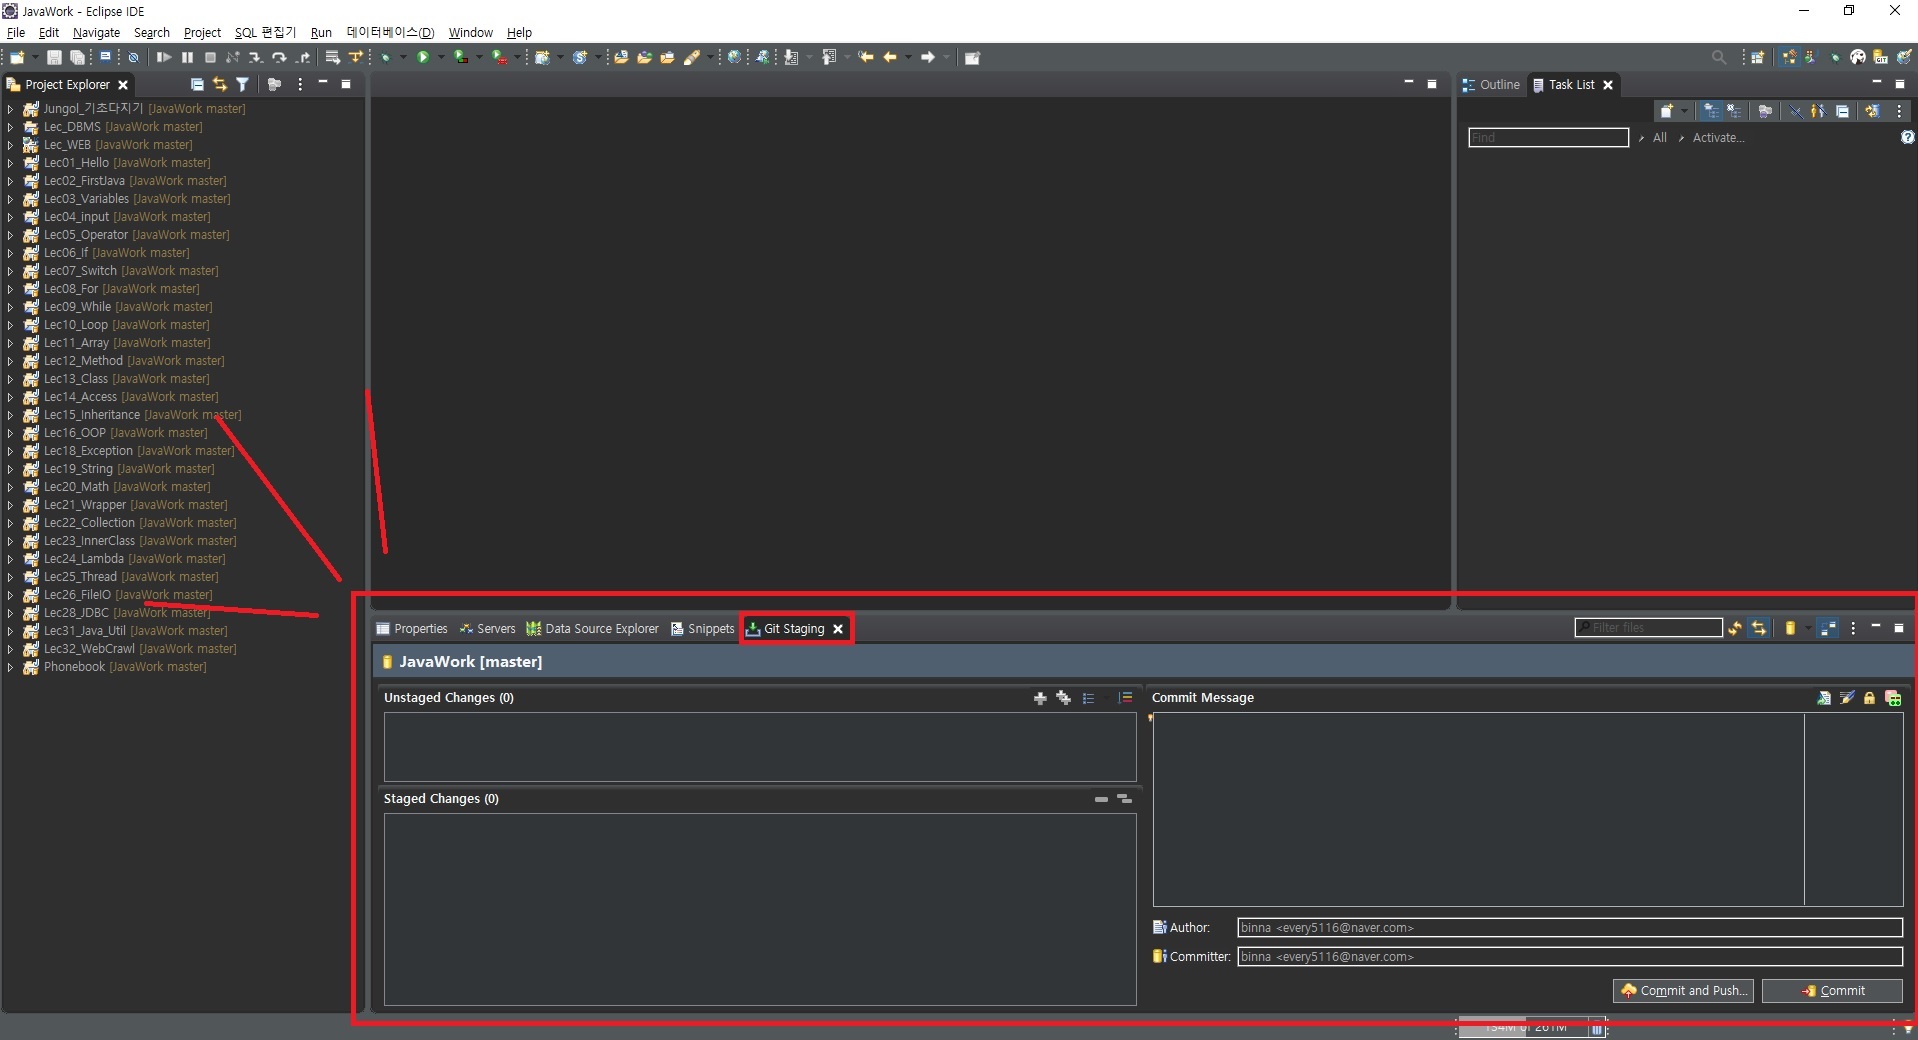Toggle Git Staging column layout

click(x=1828, y=628)
